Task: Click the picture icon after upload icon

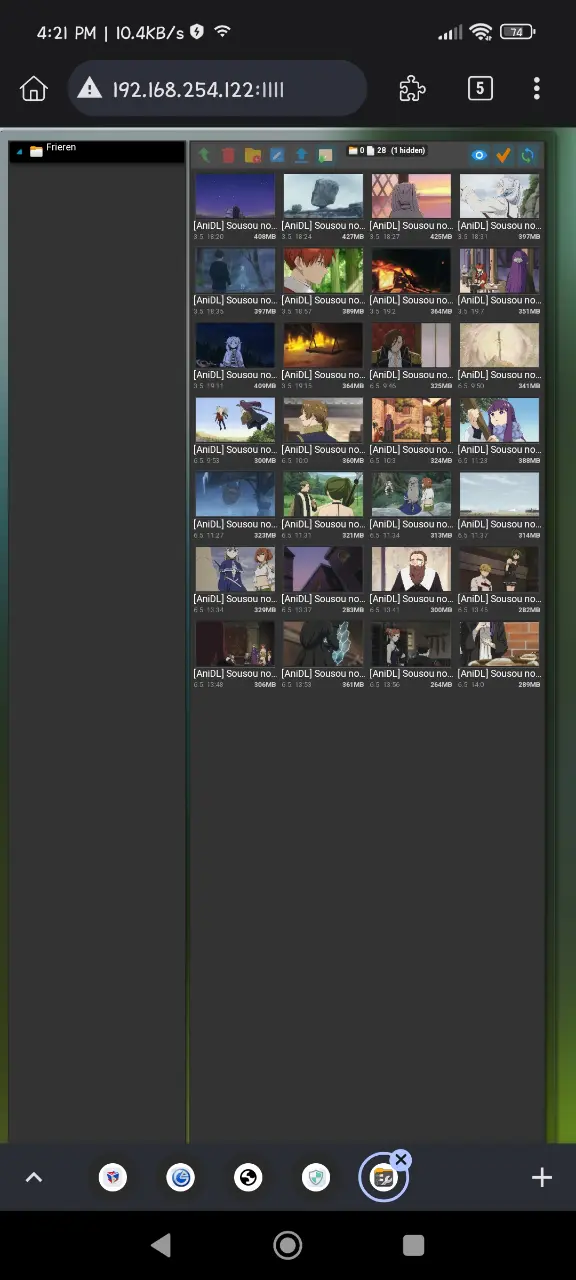Action: click(325, 155)
